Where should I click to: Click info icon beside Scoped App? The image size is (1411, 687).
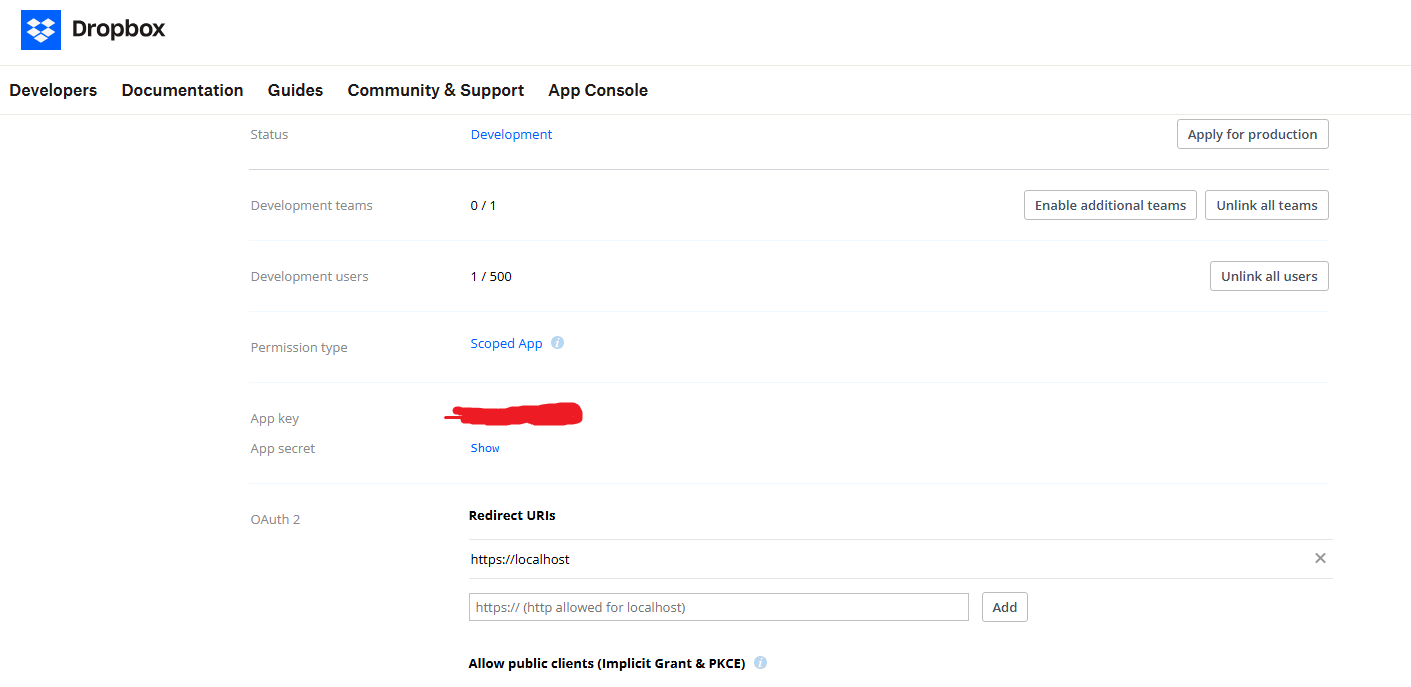pos(558,343)
